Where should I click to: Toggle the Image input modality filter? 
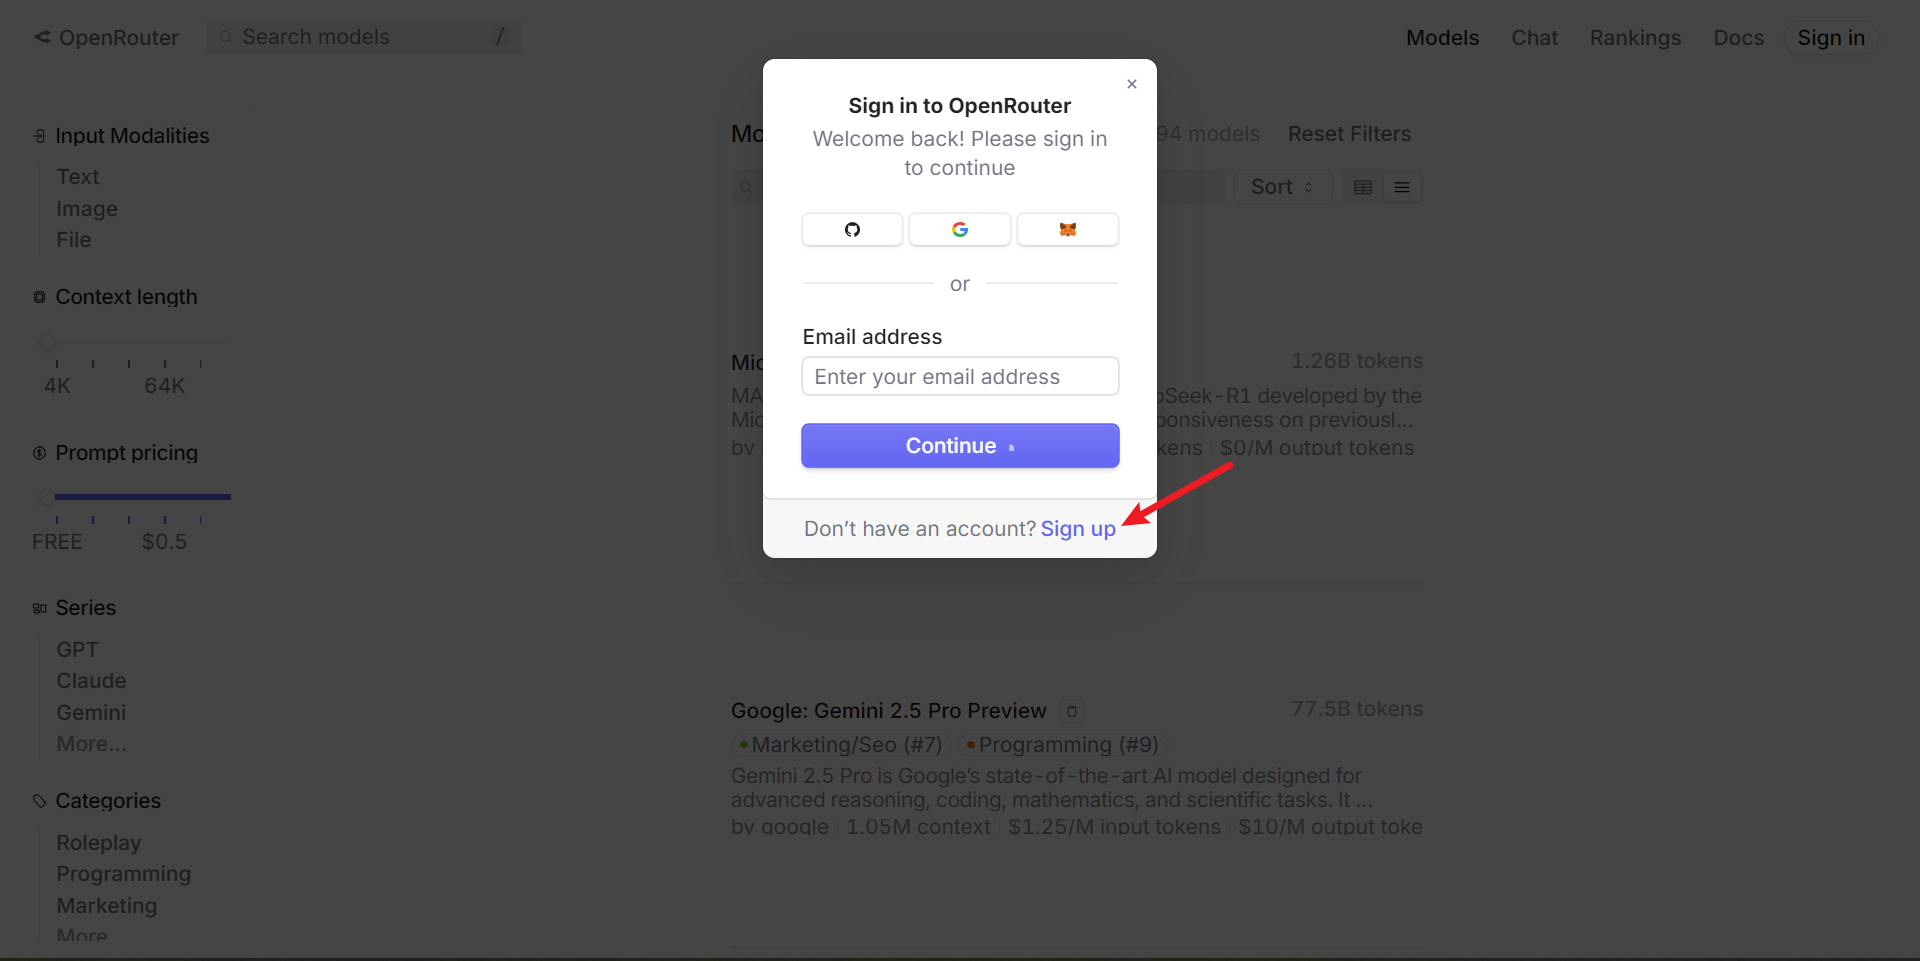pyautogui.click(x=87, y=209)
